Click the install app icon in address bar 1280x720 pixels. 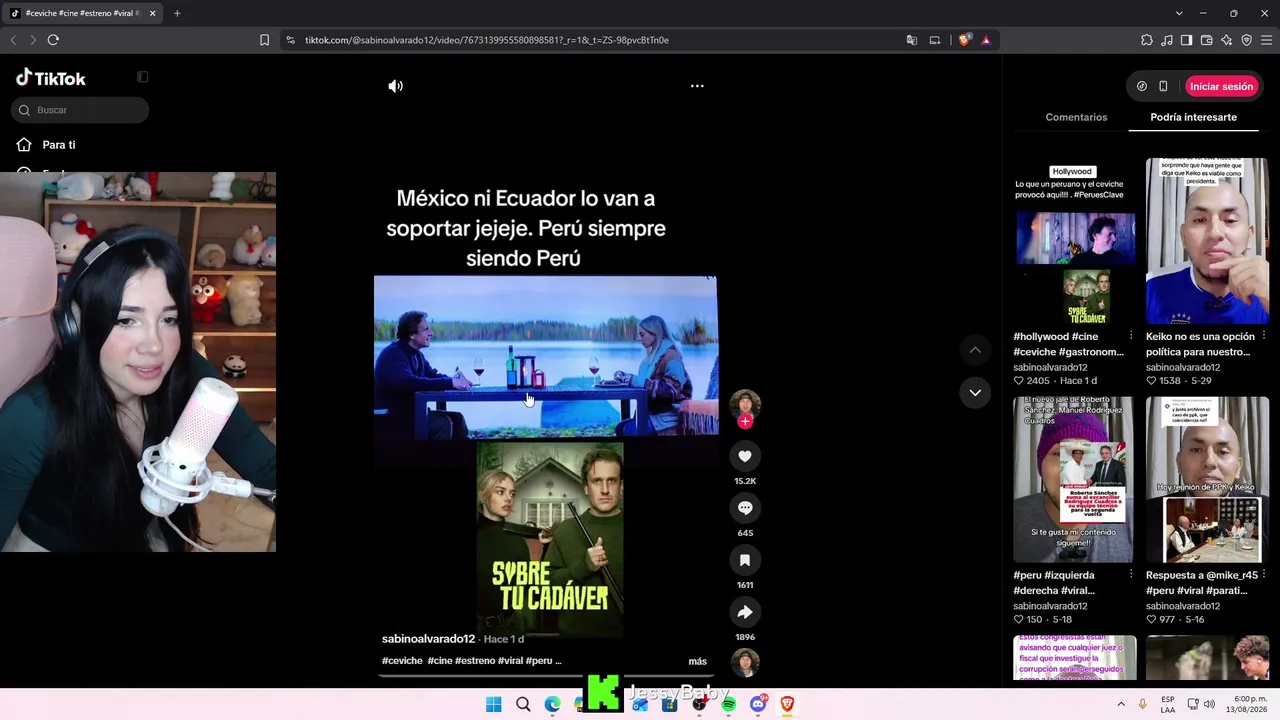[935, 40]
